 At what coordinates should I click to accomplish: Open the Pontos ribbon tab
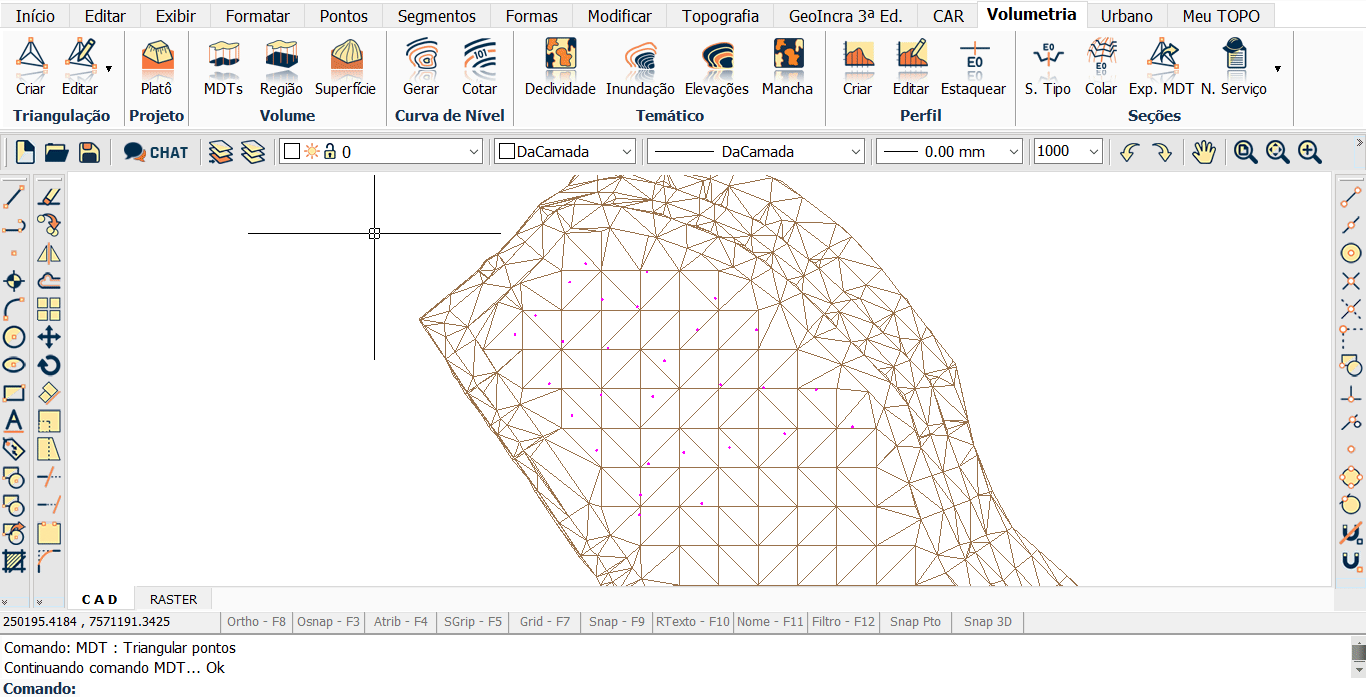(x=344, y=16)
